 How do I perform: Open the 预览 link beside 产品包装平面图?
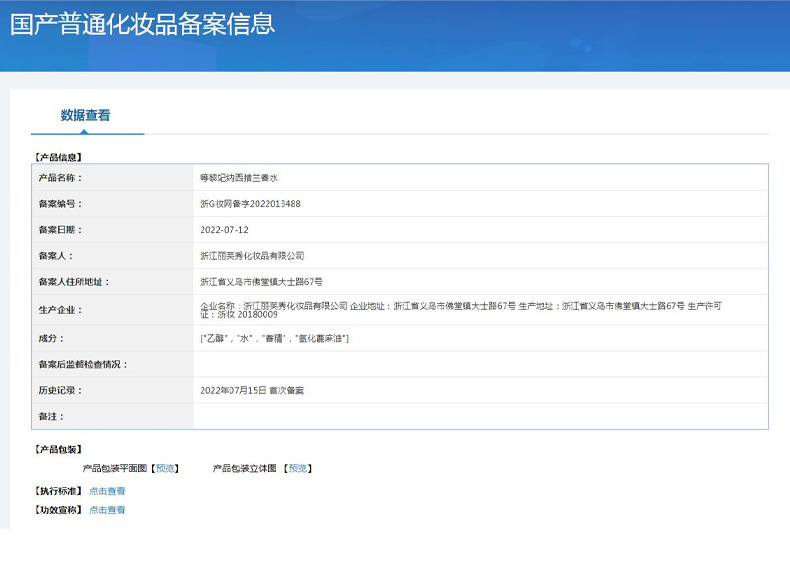165,468
